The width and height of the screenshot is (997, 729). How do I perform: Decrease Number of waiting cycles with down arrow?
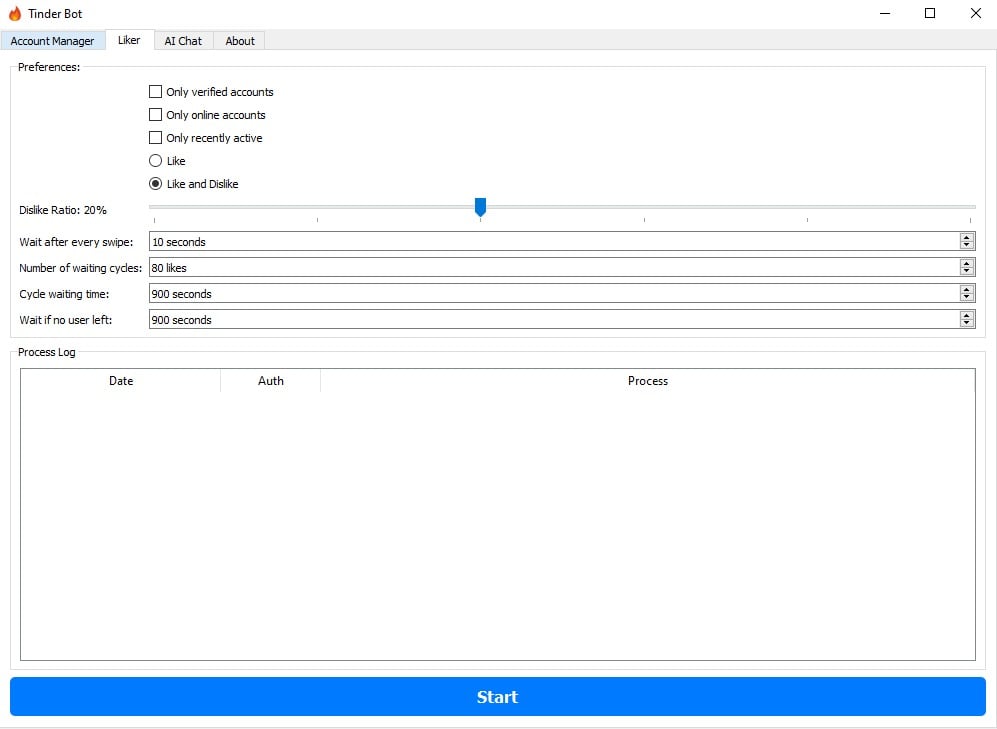tap(966, 271)
